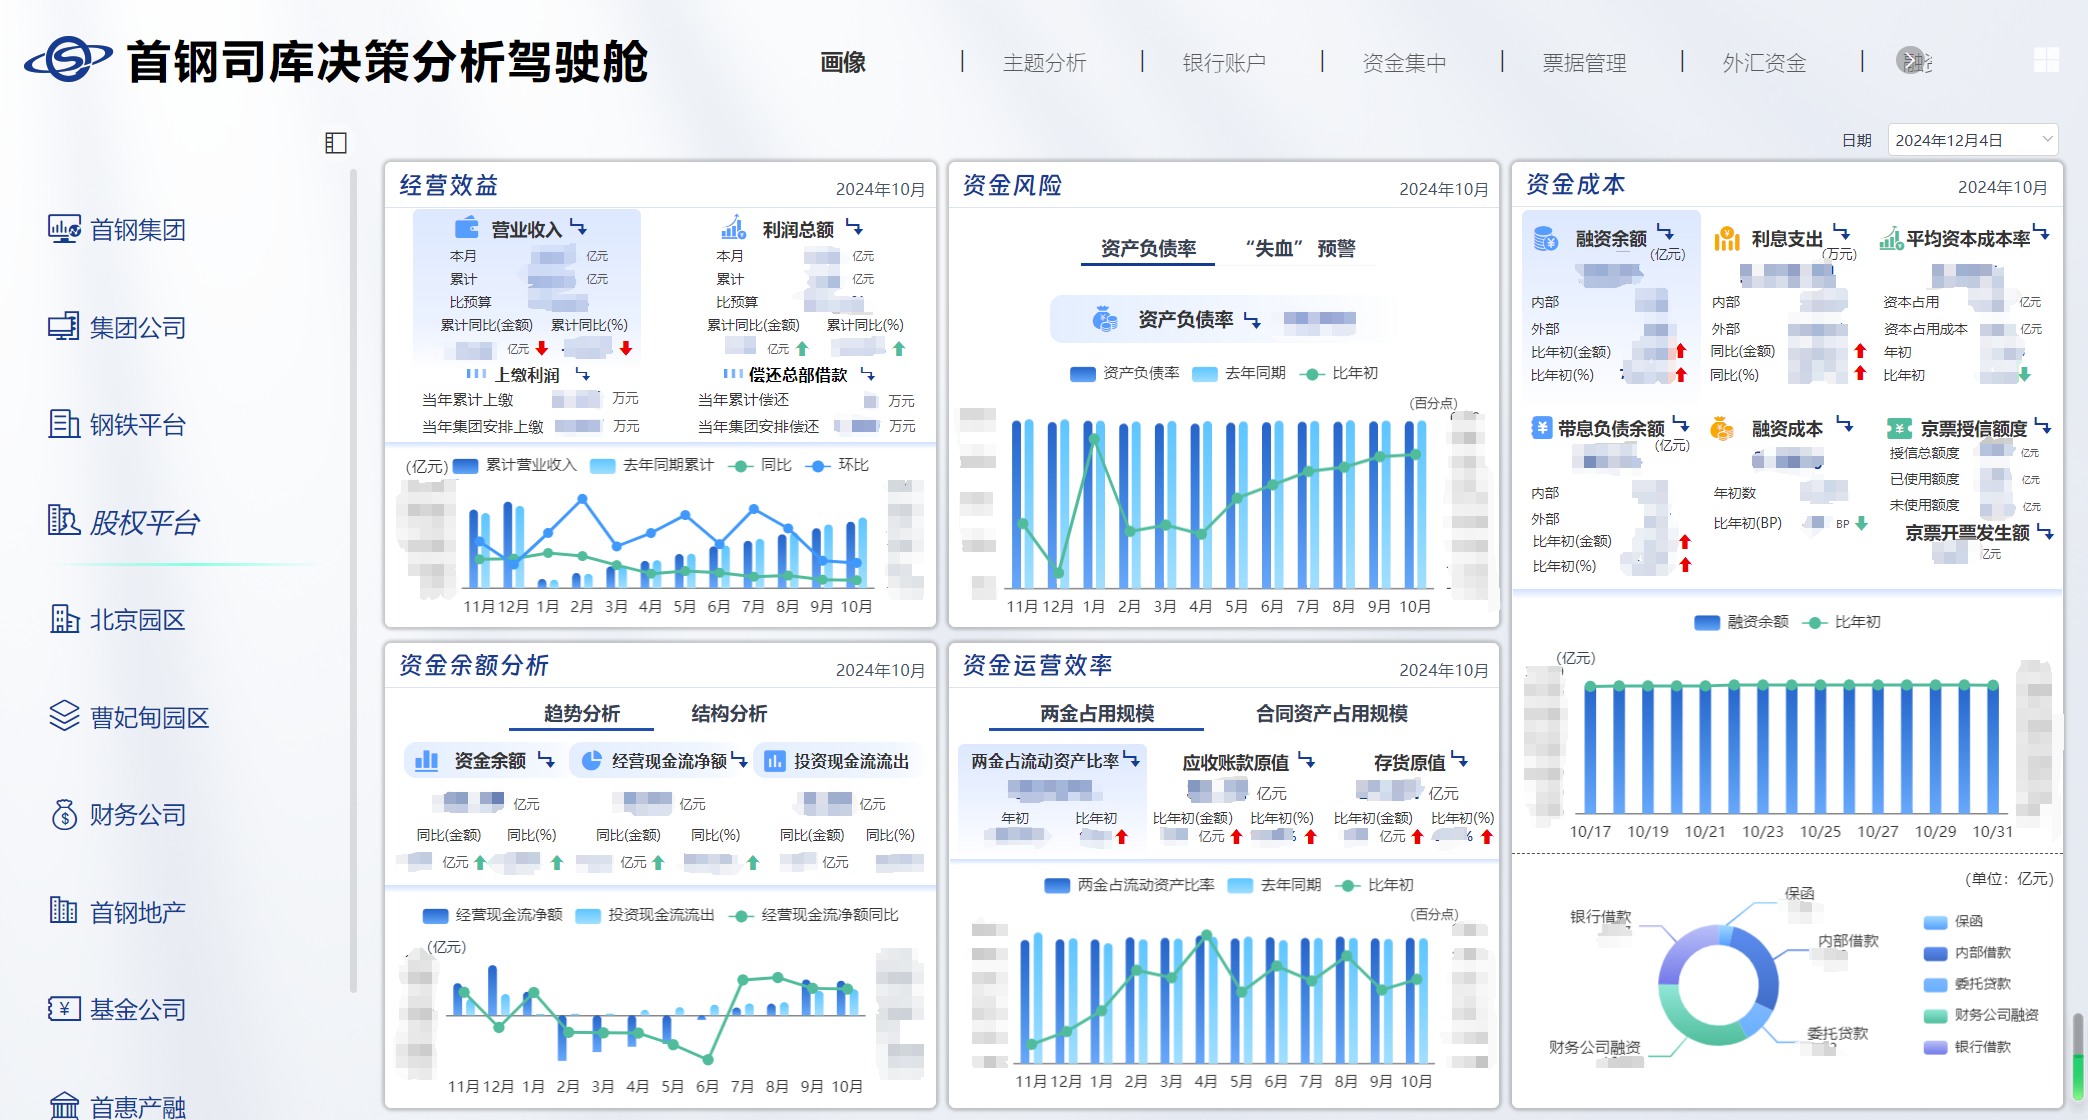Click the round icon beside 外汇资金 tab
The image size is (2088, 1120).
[x=1910, y=60]
